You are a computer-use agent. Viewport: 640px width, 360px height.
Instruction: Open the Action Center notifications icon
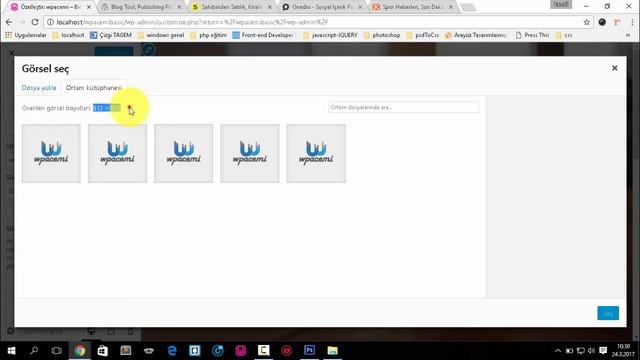(x=603, y=351)
